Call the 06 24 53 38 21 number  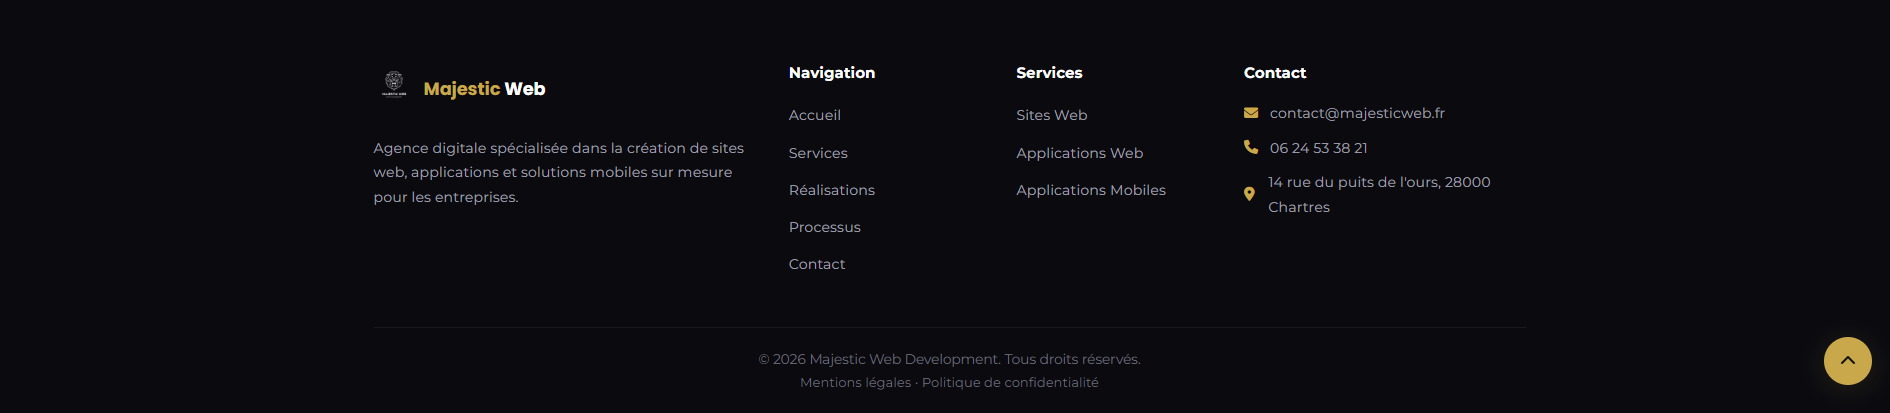tap(1318, 148)
